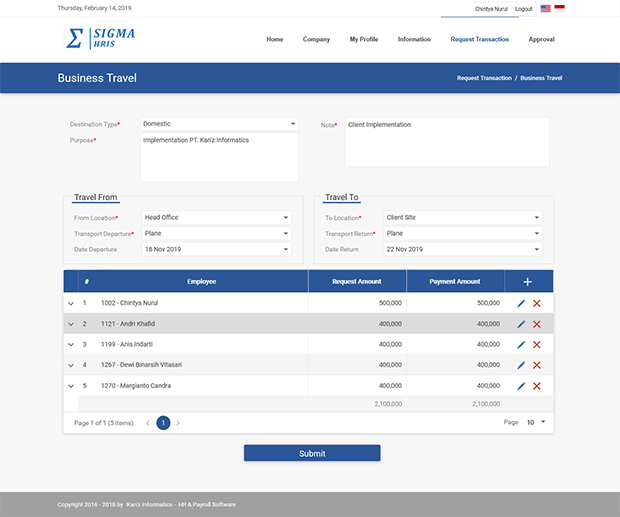The height and width of the screenshot is (517, 620).
Task: Click the Kan'z Informatics footer text
Action: [149, 505]
